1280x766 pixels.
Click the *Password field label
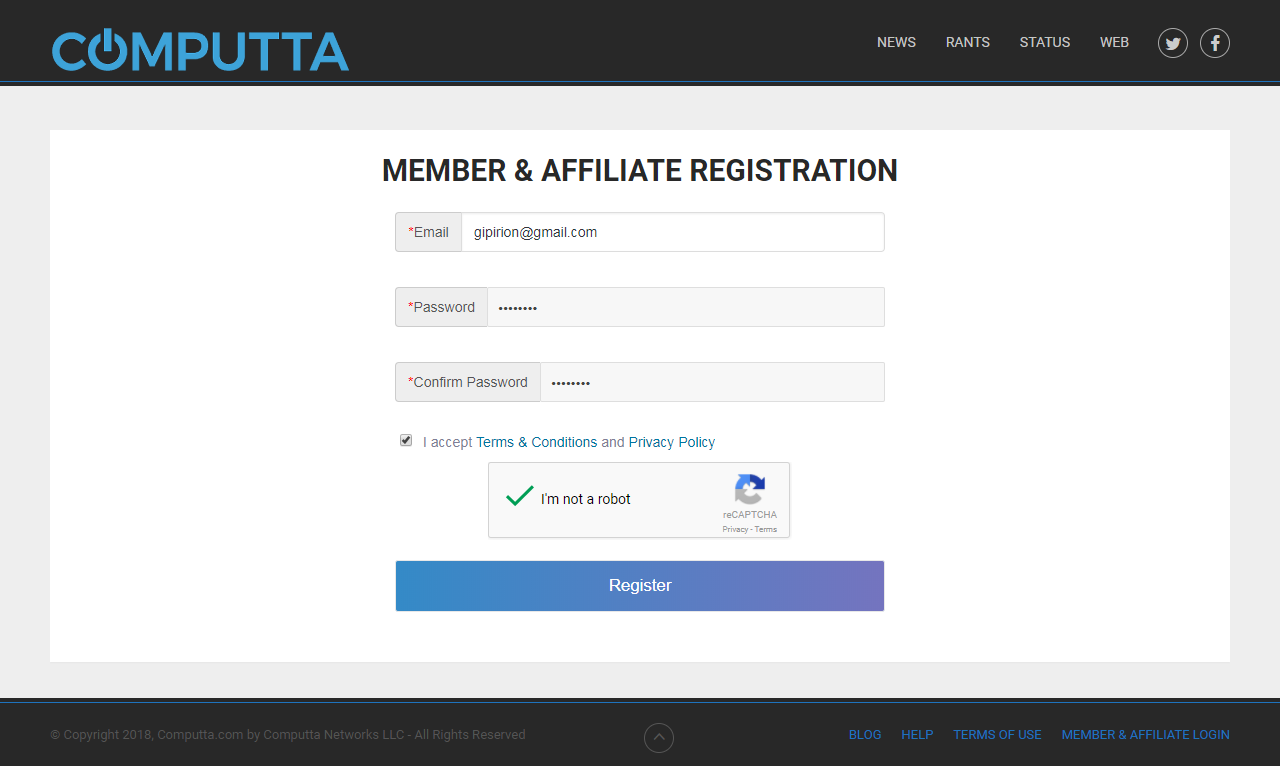[x=442, y=307]
